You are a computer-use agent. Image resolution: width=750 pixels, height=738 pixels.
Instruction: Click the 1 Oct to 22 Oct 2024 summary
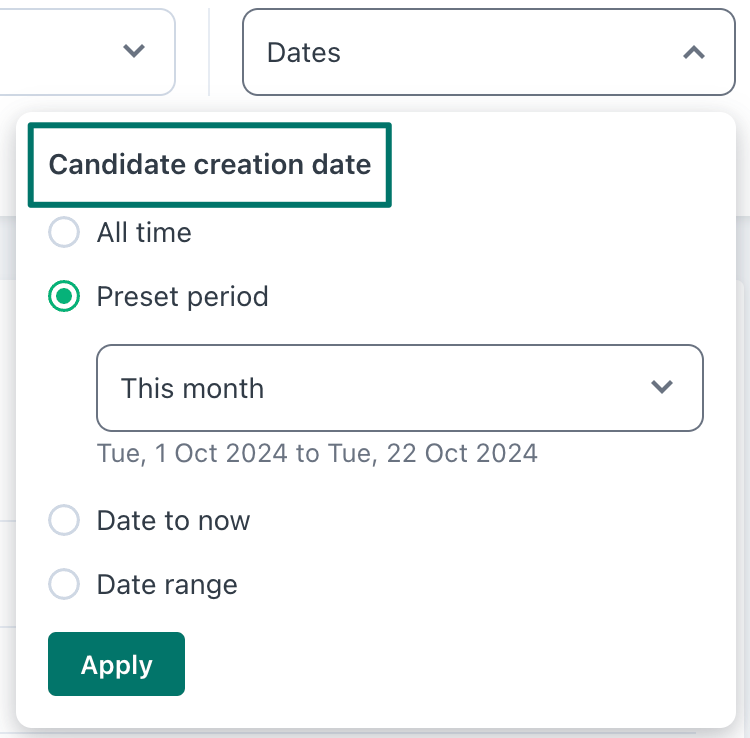(317, 453)
